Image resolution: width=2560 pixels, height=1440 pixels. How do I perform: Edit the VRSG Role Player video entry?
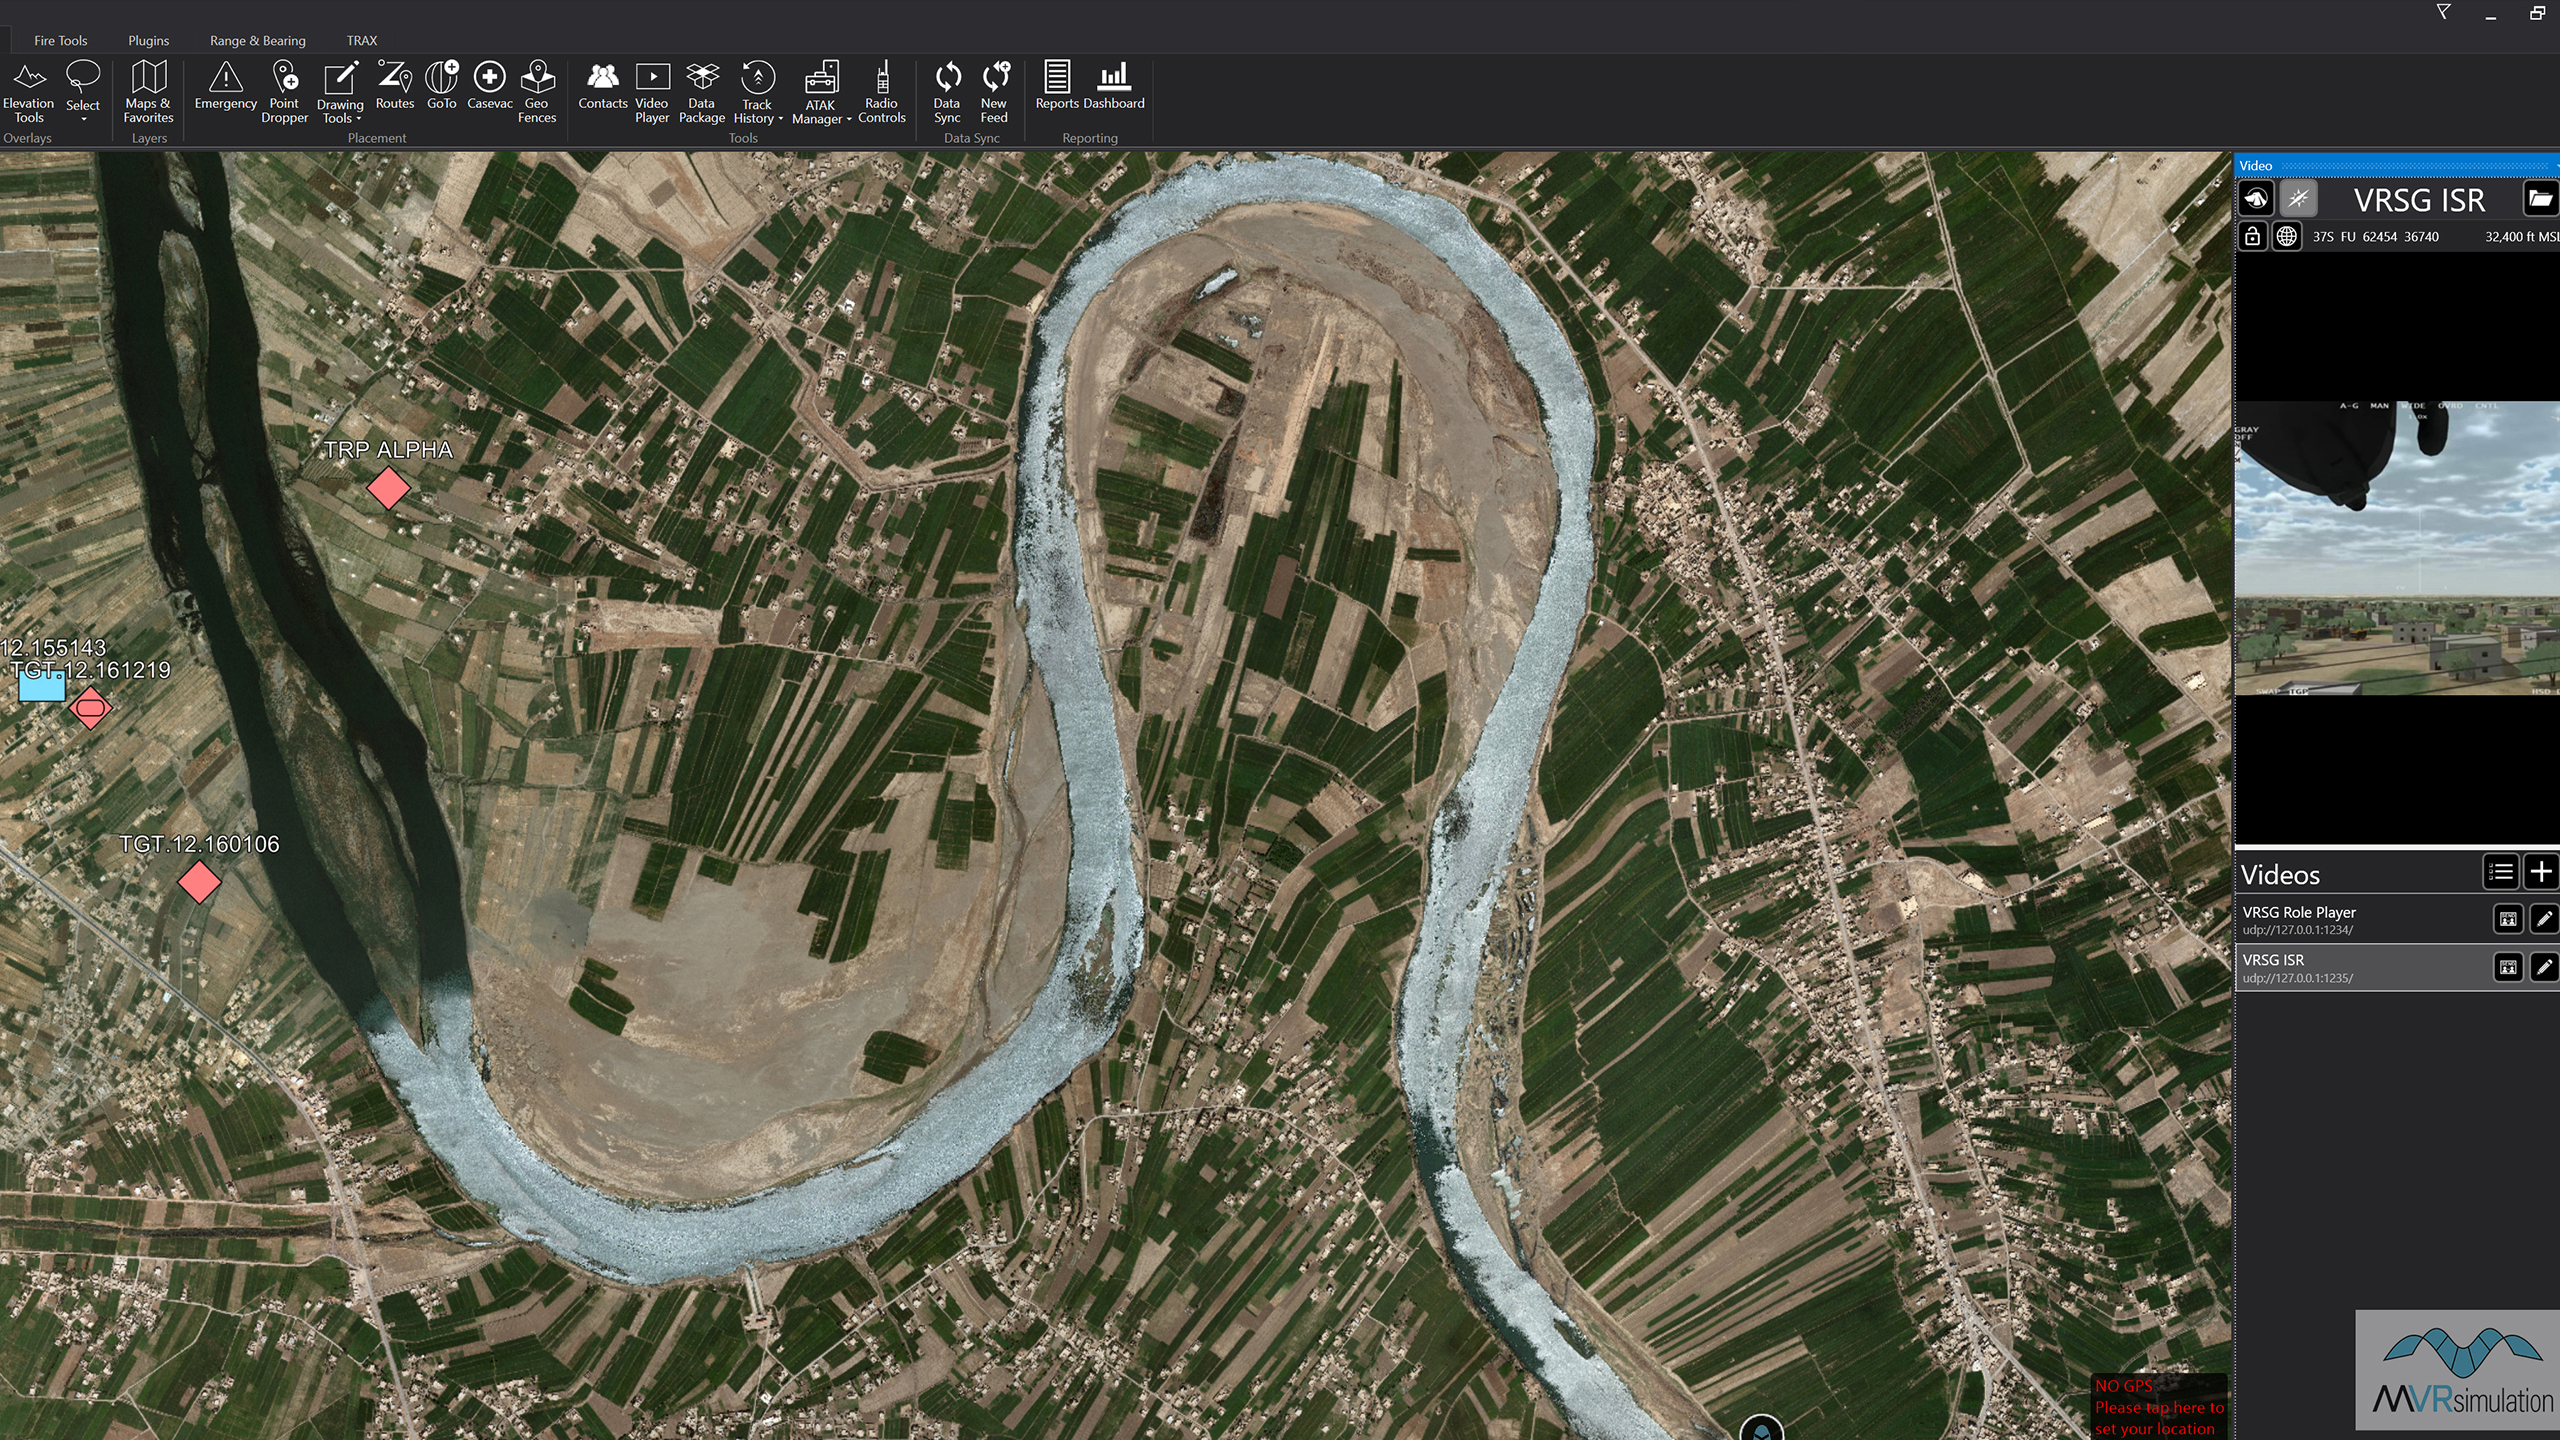pos(2544,919)
